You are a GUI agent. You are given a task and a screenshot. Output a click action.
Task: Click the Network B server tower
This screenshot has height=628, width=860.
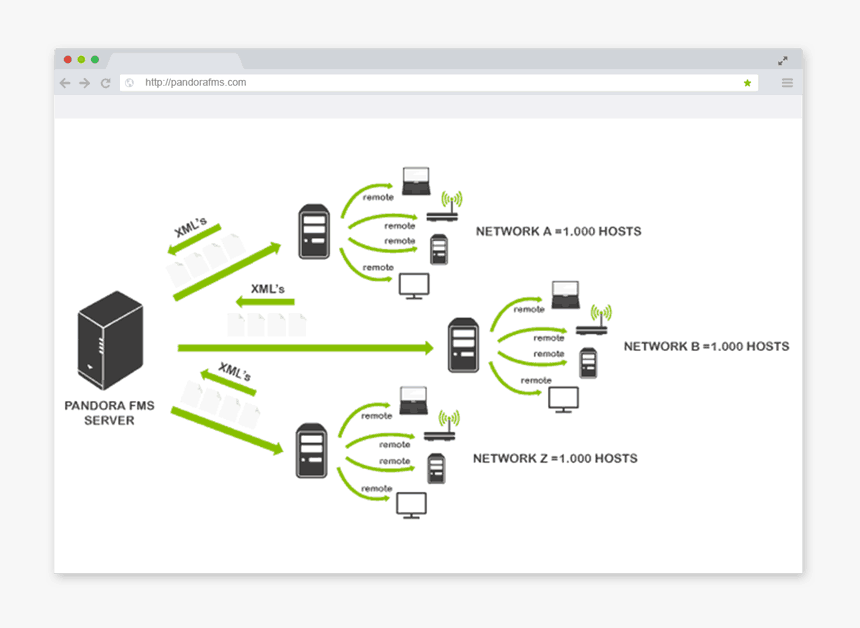[x=463, y=346]
